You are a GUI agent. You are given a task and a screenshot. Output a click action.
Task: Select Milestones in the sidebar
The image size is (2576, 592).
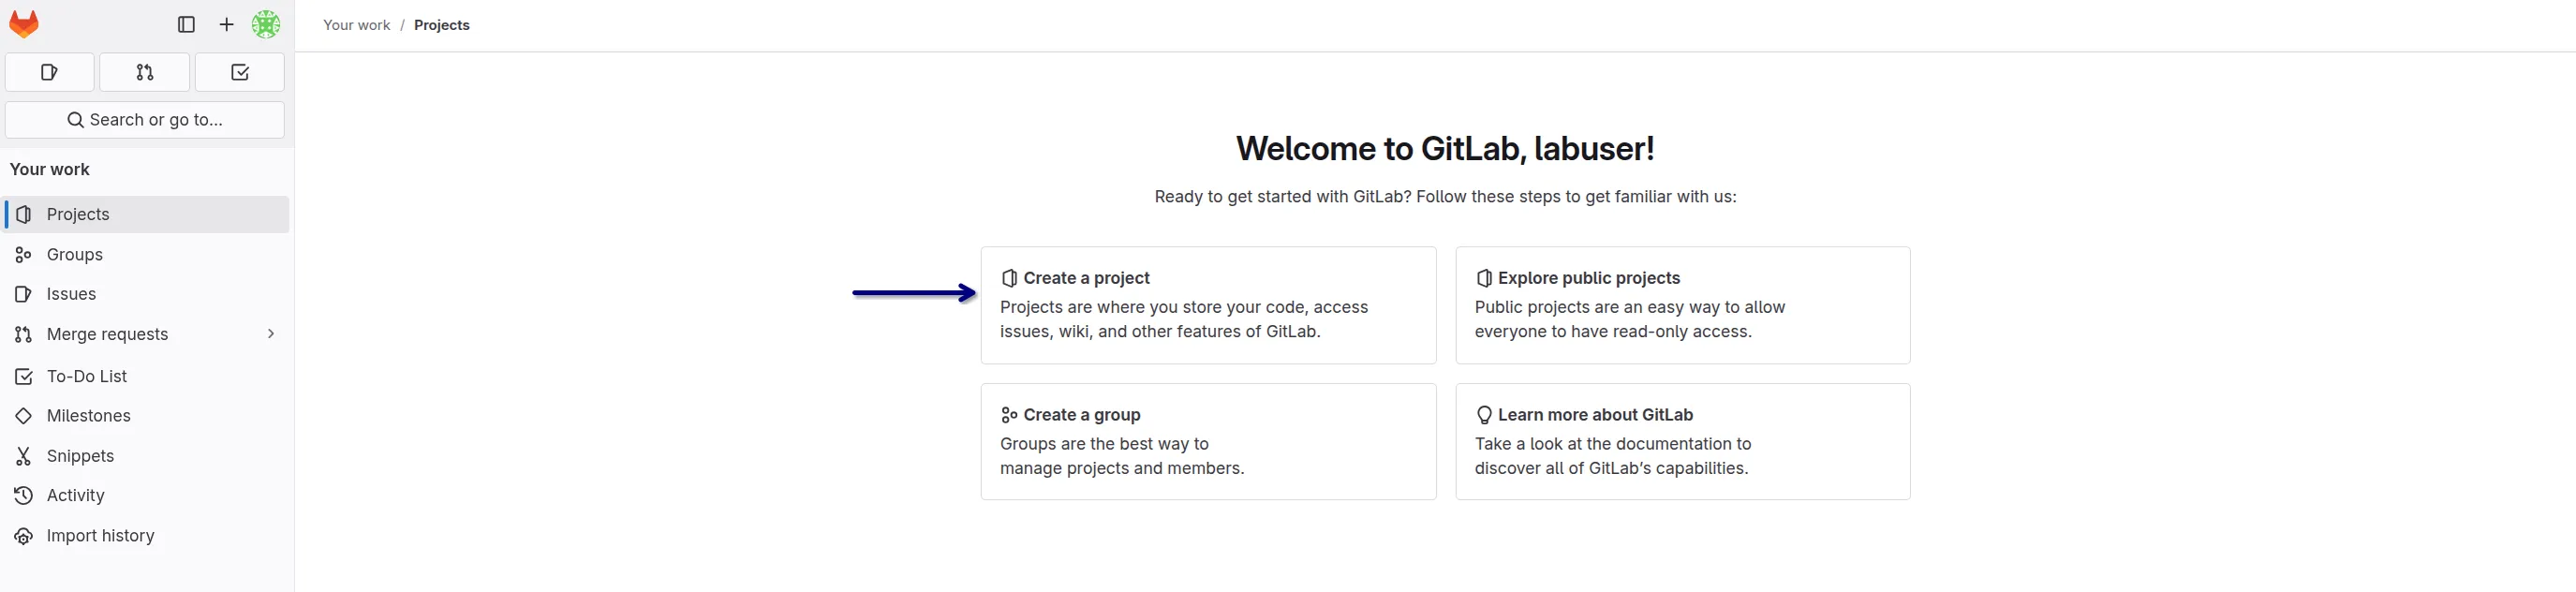[88, 415]
